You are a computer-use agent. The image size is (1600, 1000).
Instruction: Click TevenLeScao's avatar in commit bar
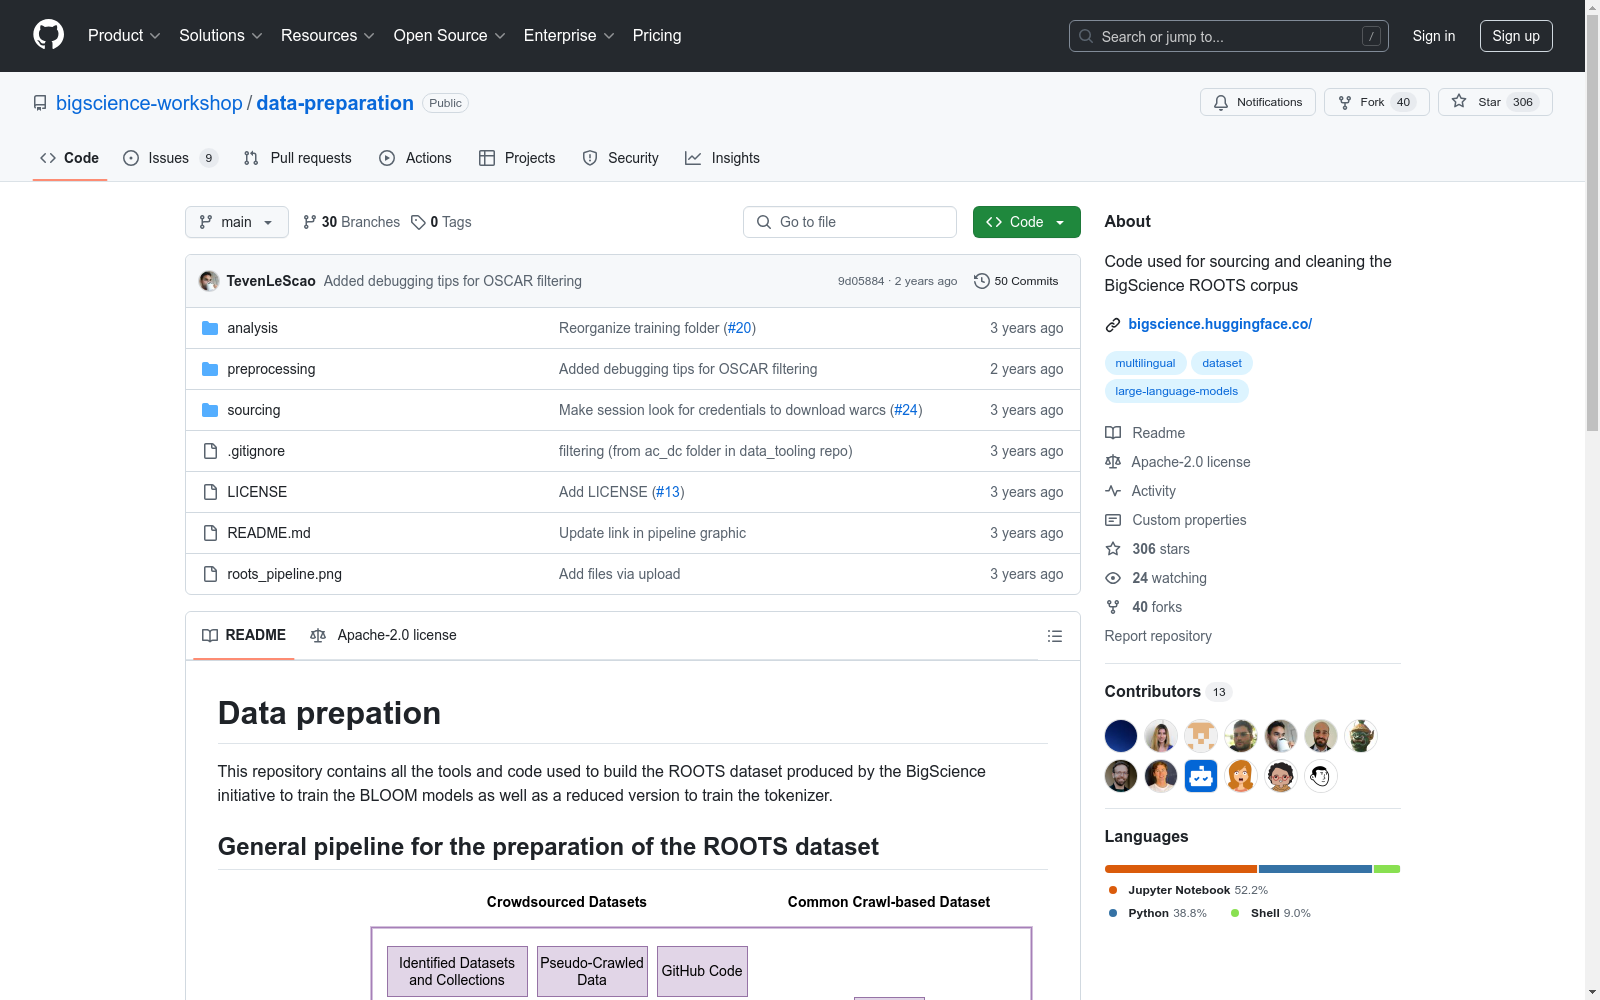(x=209, y=281)
